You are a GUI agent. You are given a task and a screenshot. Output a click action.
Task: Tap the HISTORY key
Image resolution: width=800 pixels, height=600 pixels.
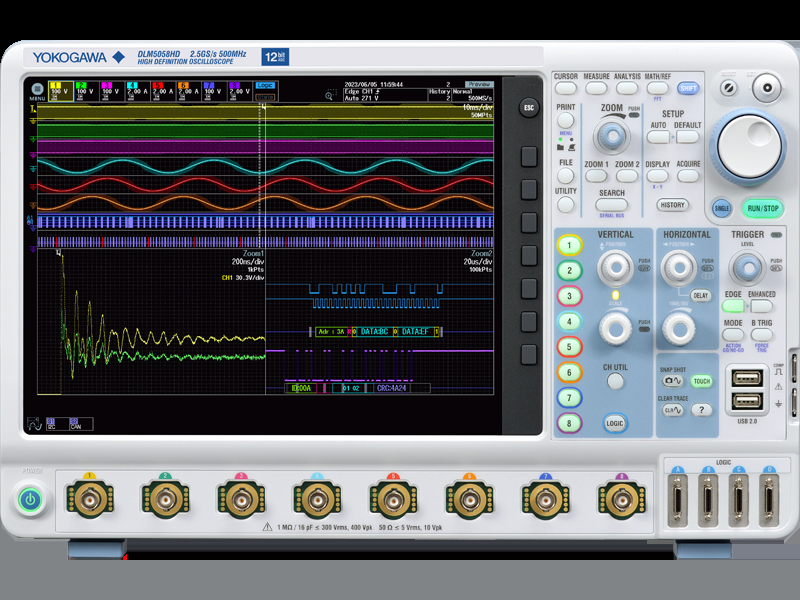tap(672, 205)
